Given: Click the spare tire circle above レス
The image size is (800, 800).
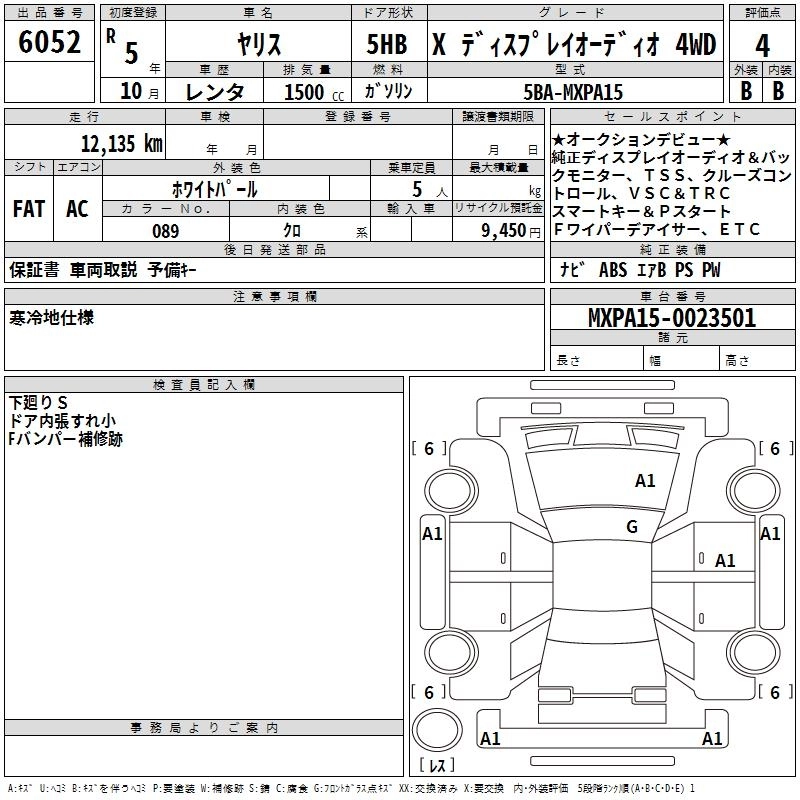Looking at the screenshot, I should (x=437, y=730).
